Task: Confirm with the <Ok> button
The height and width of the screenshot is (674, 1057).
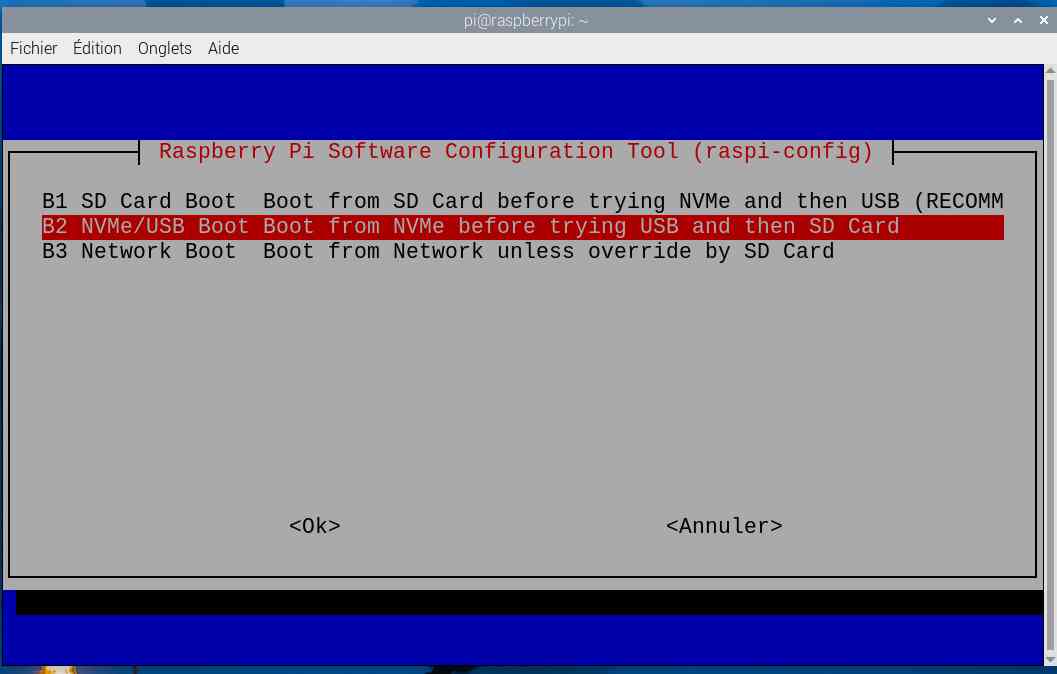Action: [x=315, y=526]
